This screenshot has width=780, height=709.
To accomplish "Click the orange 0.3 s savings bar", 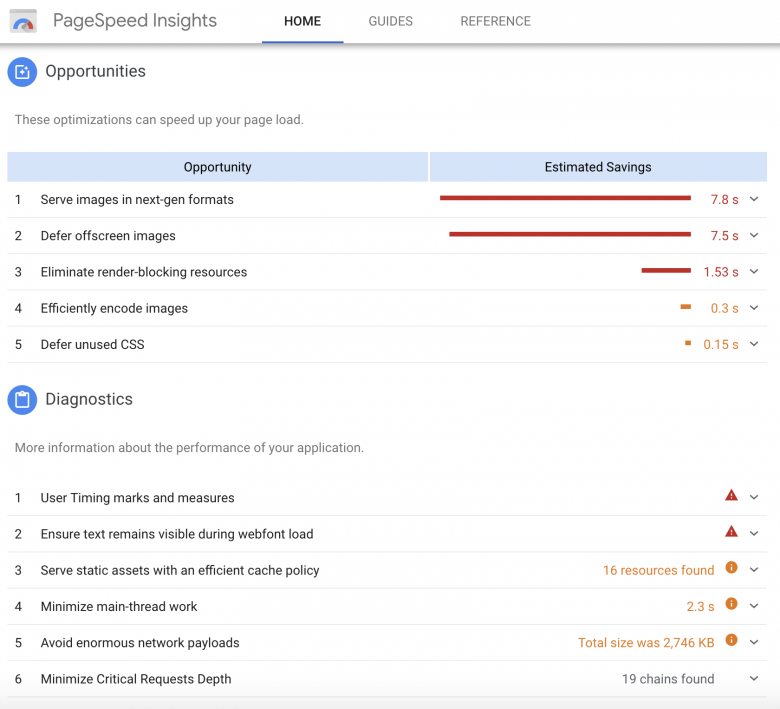I will 685,307.
